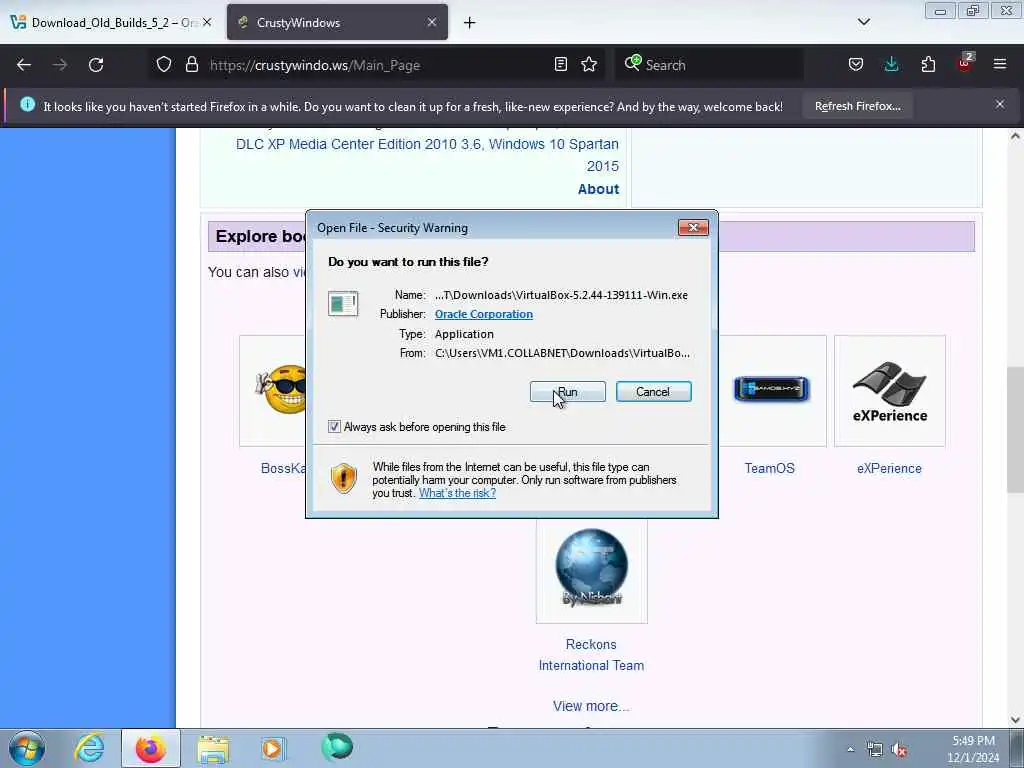Open the TeamOS logo thumbnail

pyautogui.click(x=771, y=390)
